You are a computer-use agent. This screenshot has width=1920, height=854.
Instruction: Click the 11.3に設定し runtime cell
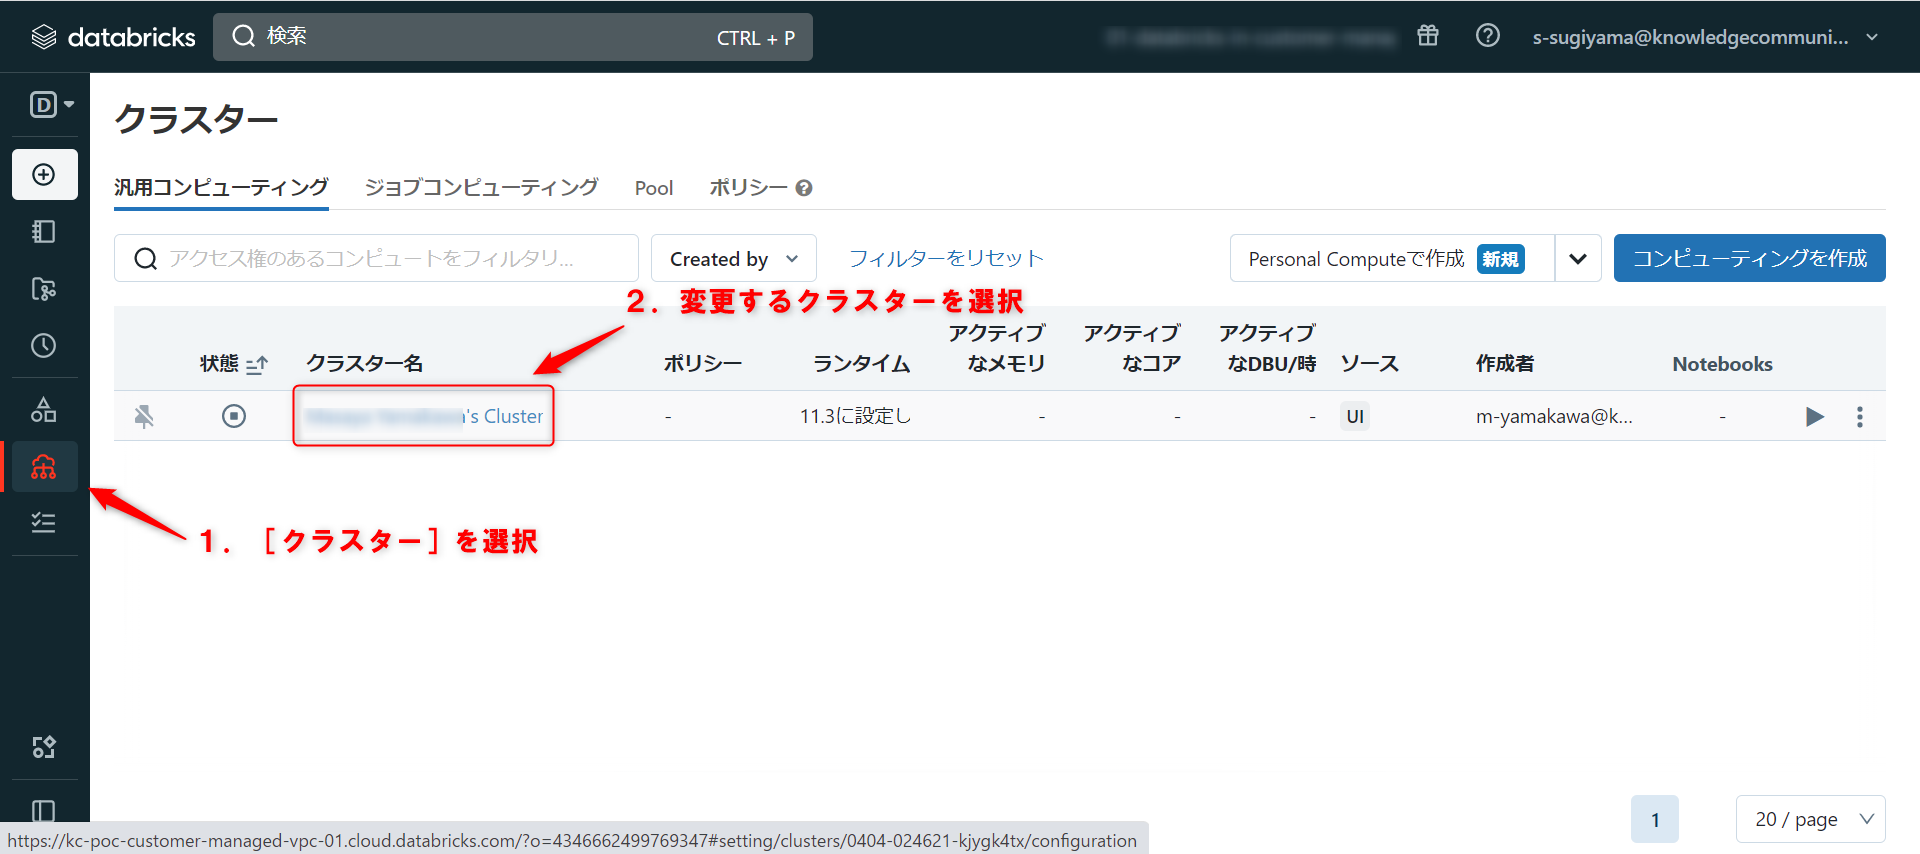[856, 416]
